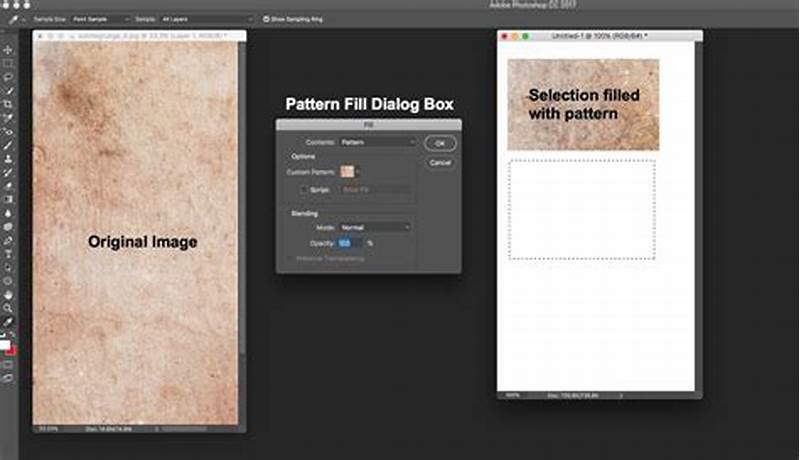Select the Ellipse shape tool
This screenshot has width=800, height=460.
pos(8,281)
